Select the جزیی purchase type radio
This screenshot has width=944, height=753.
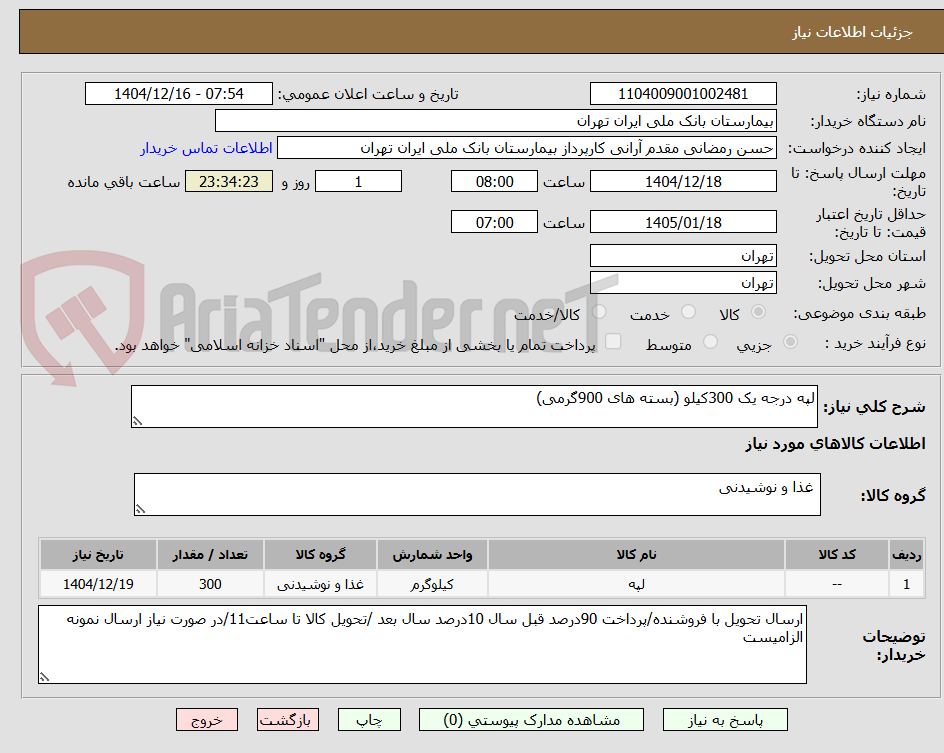[x=790, y=342]
